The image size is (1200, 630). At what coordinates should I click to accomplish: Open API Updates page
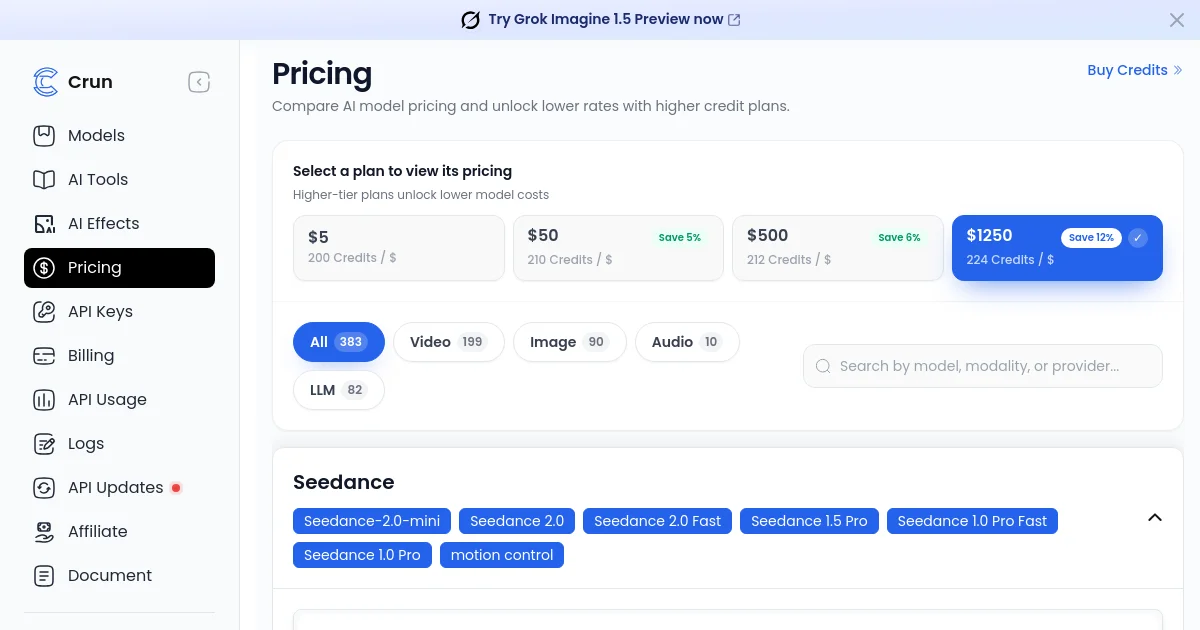pyautogui.click(x=119, y=487)
